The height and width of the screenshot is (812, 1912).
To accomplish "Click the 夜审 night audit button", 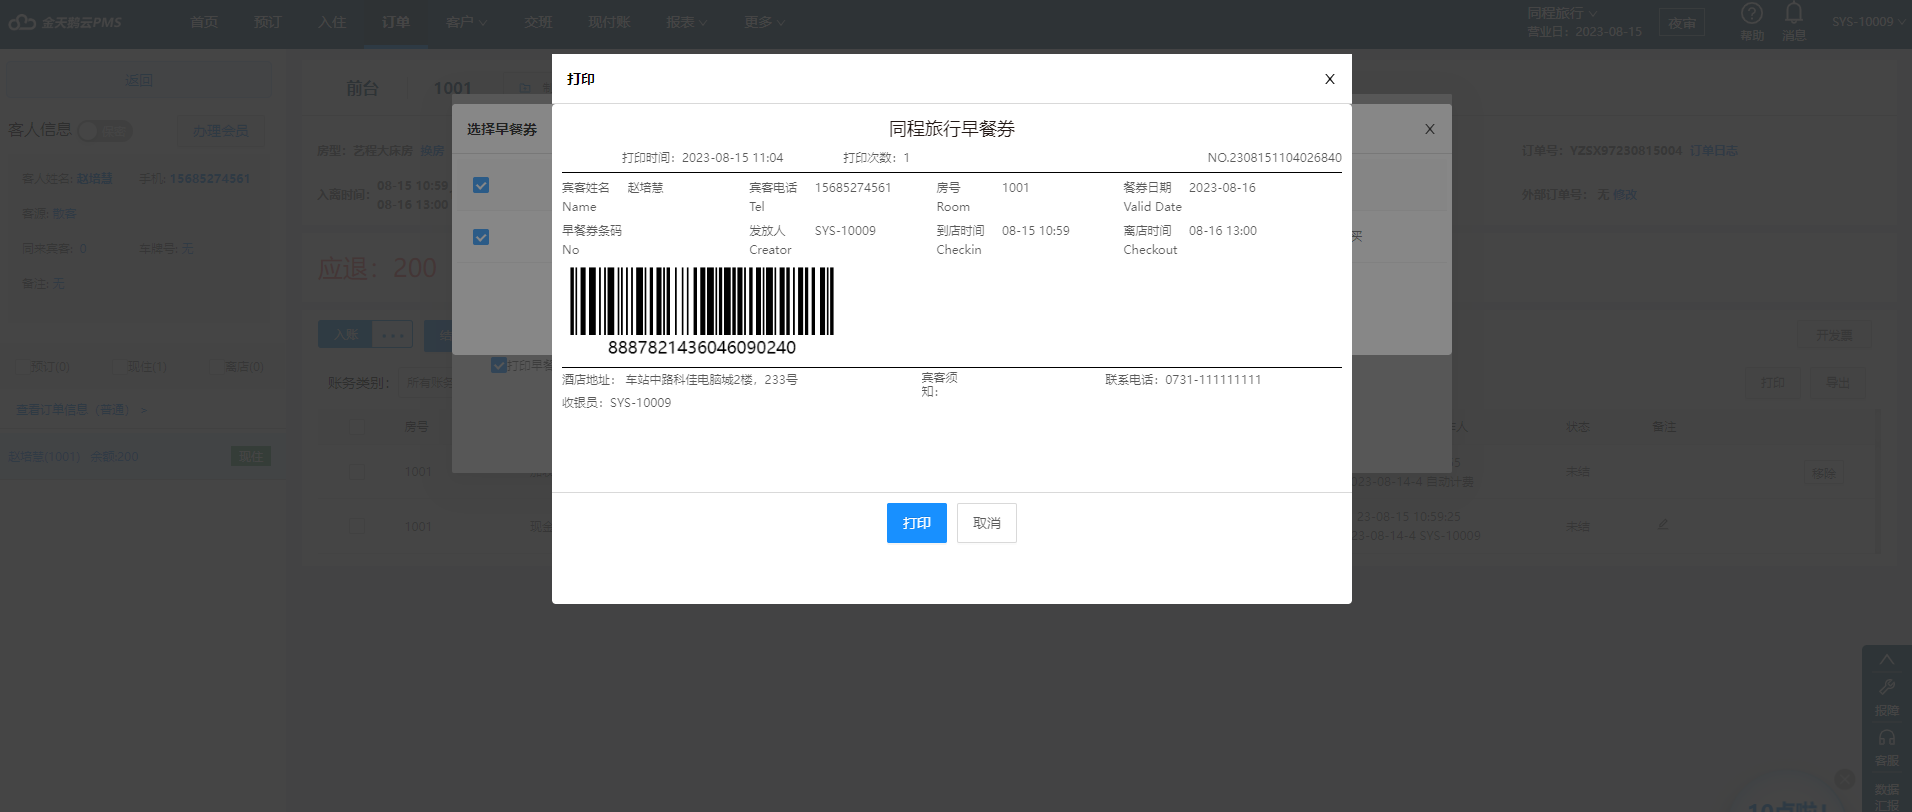I will point(1682,23).
